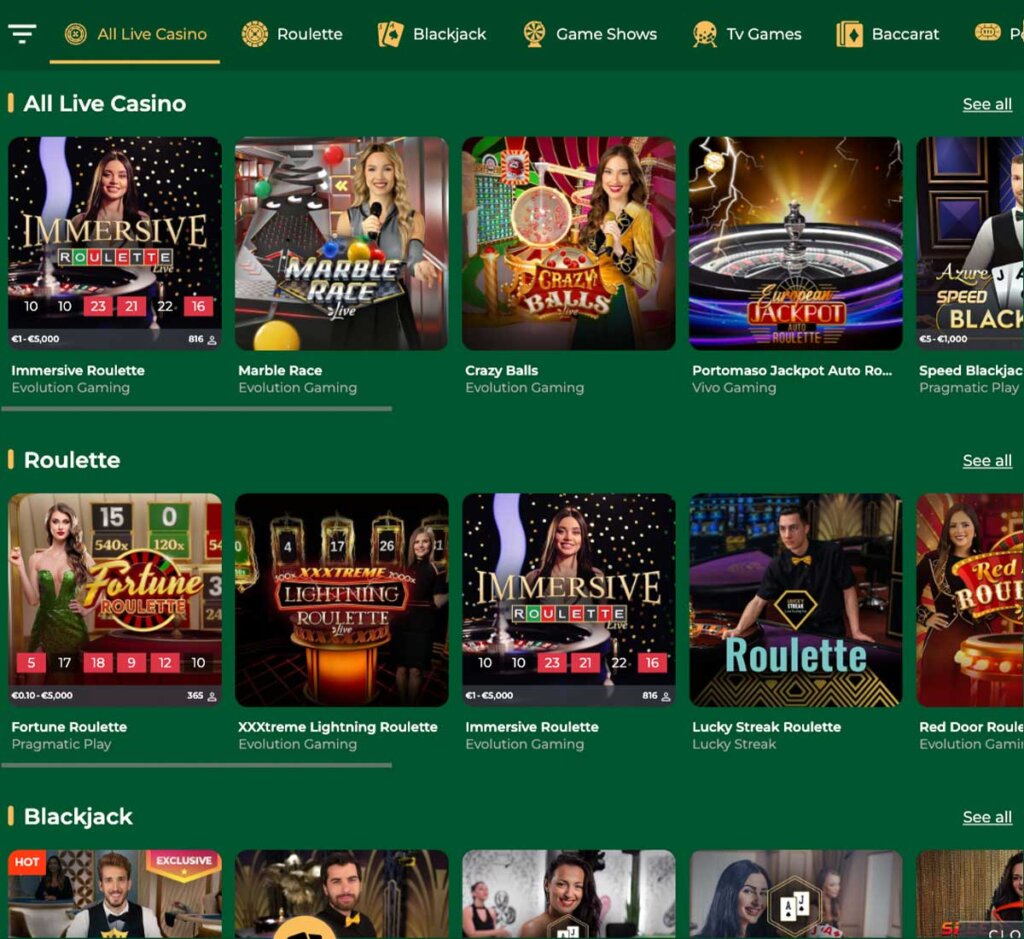Open the Red Door Roulette thumbnail
The height and width of the screenshot is (939, 1024).
pyautogui.click(x=970, y=599)
